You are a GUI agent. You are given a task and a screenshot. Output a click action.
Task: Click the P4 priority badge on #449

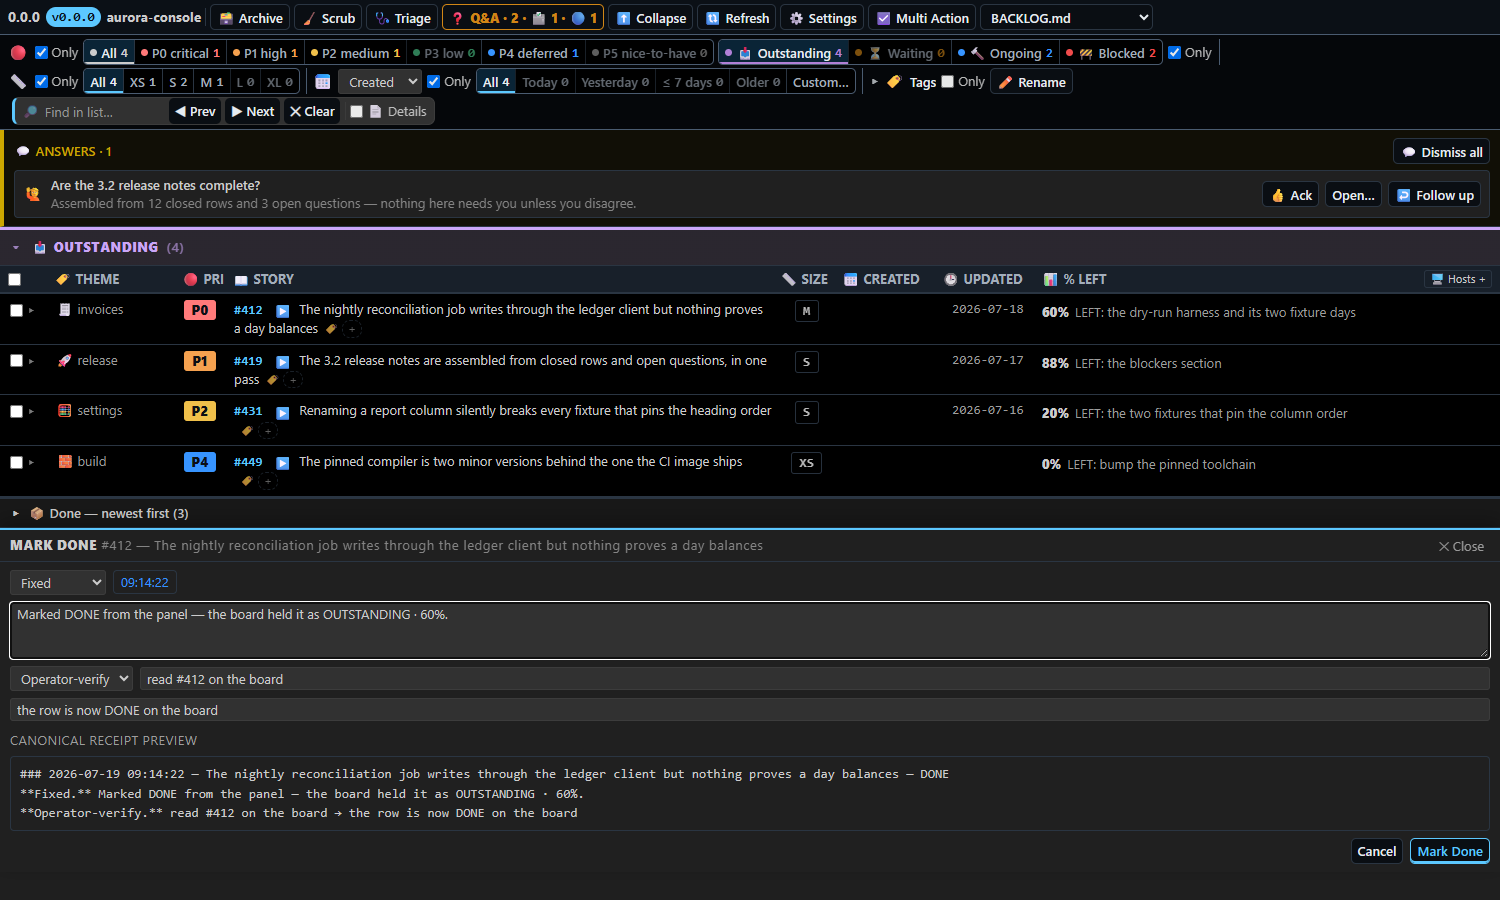pos(200,462)
